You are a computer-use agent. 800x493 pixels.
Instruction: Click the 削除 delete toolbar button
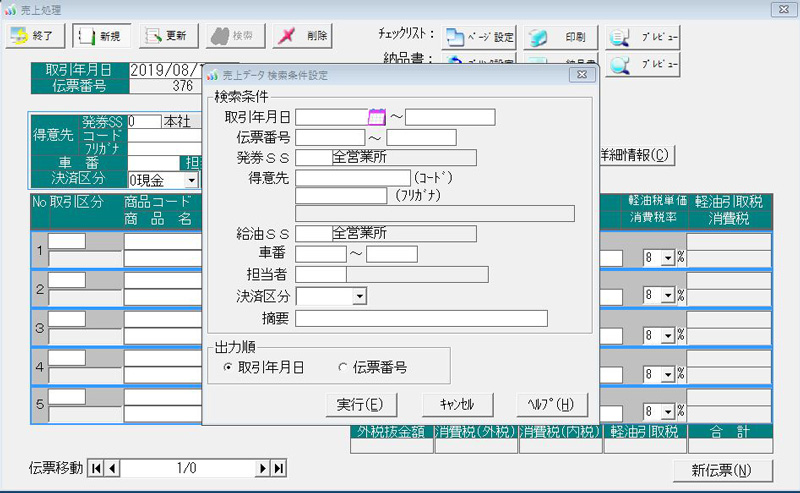(302, 36)
